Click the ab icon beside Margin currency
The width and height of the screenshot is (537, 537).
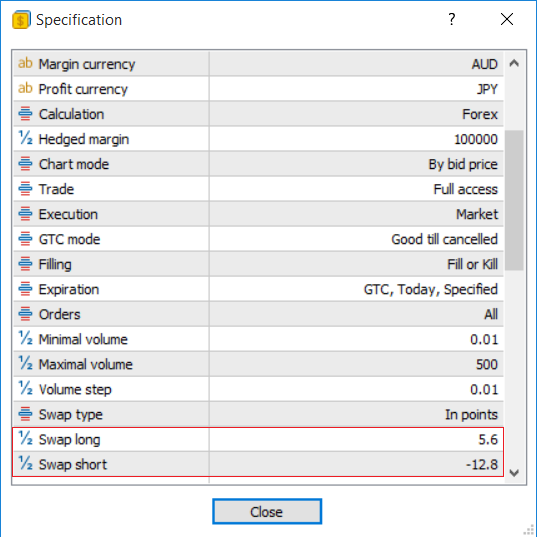[25, 63]
